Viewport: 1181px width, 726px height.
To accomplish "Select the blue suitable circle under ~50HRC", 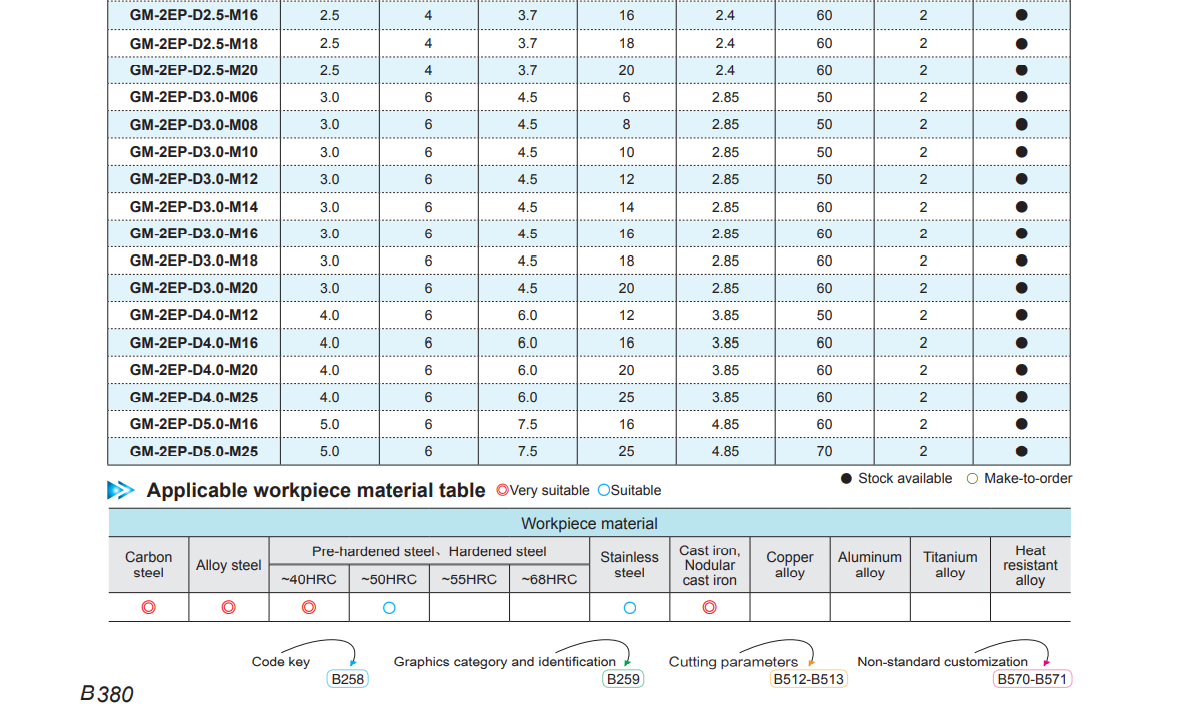I will point(389,607).
